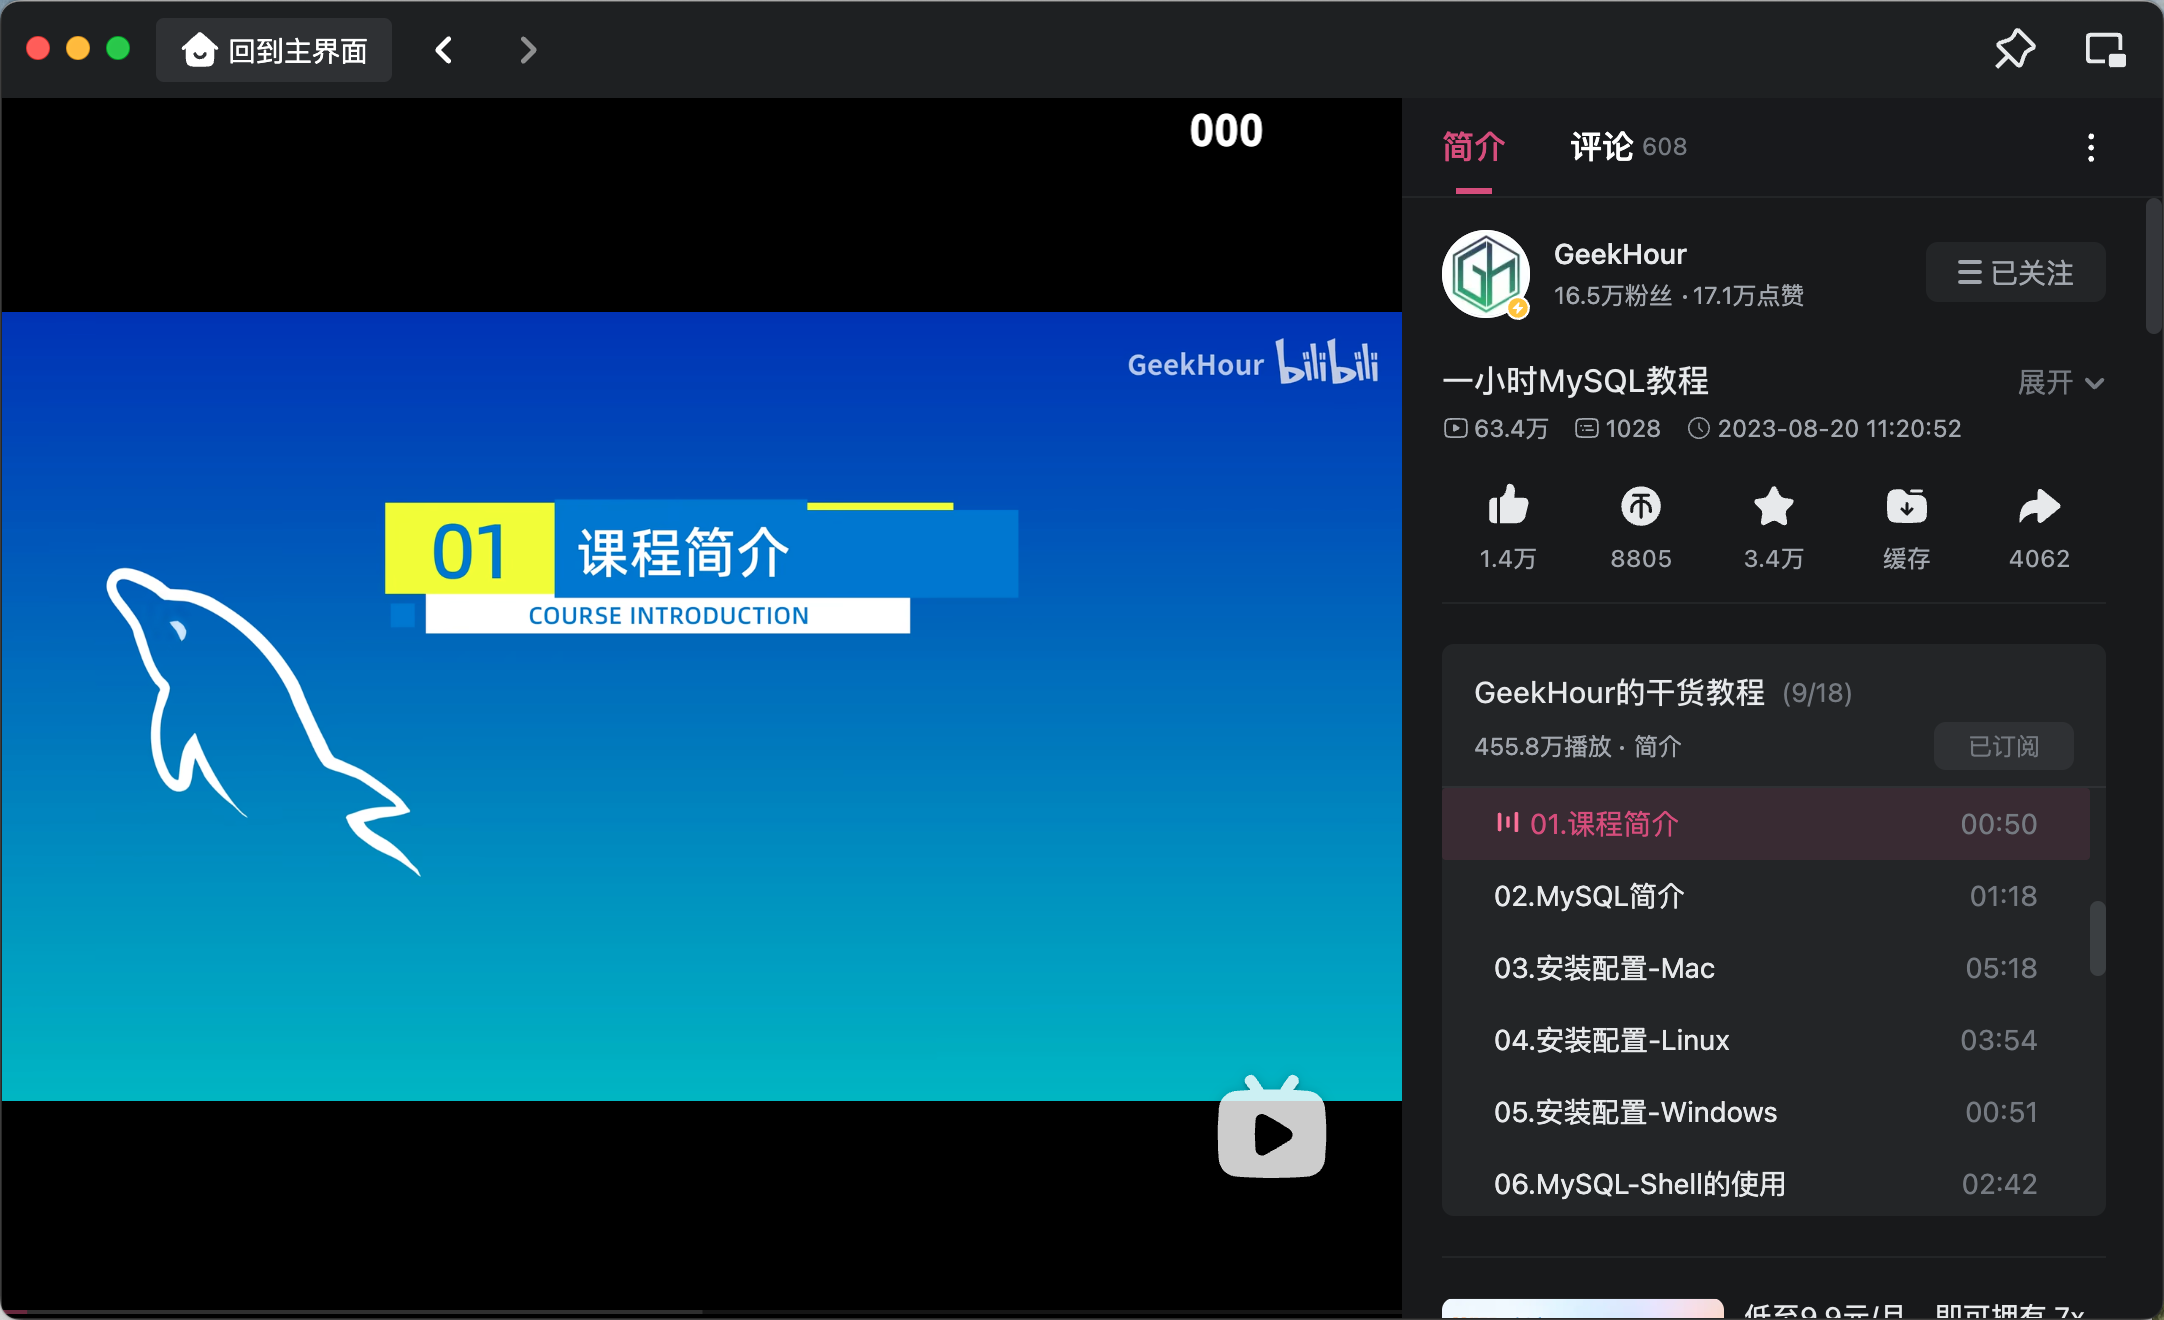2164x1320 pixels.
Task: Toggle the 已订阅 subscription button
Action: pyautogui.click(x=2003, y=746)
